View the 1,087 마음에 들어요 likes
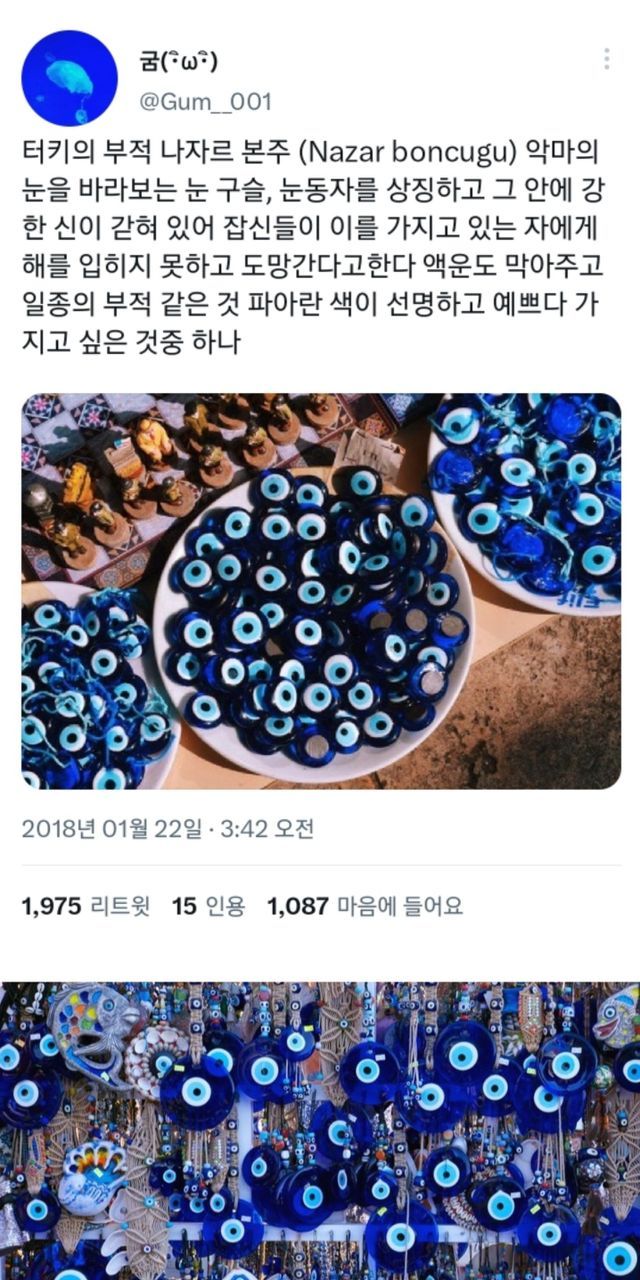The height and width of the screenshot is (1280, 640). (365, 907)
